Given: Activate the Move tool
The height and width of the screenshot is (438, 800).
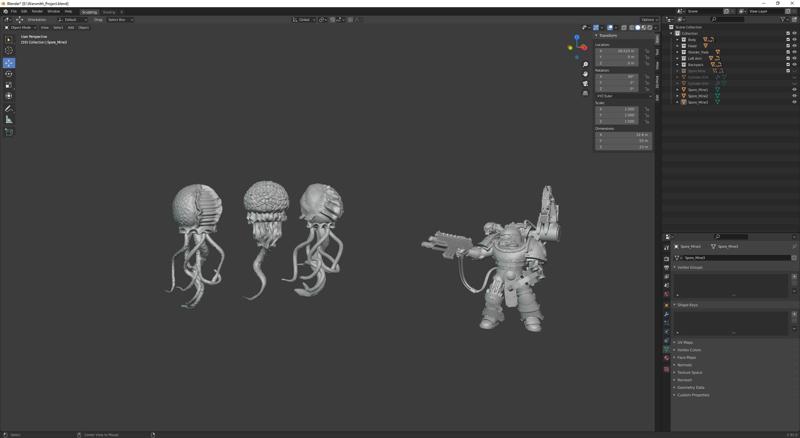Looking at the screenshot, I should click(x=9, y=63).
